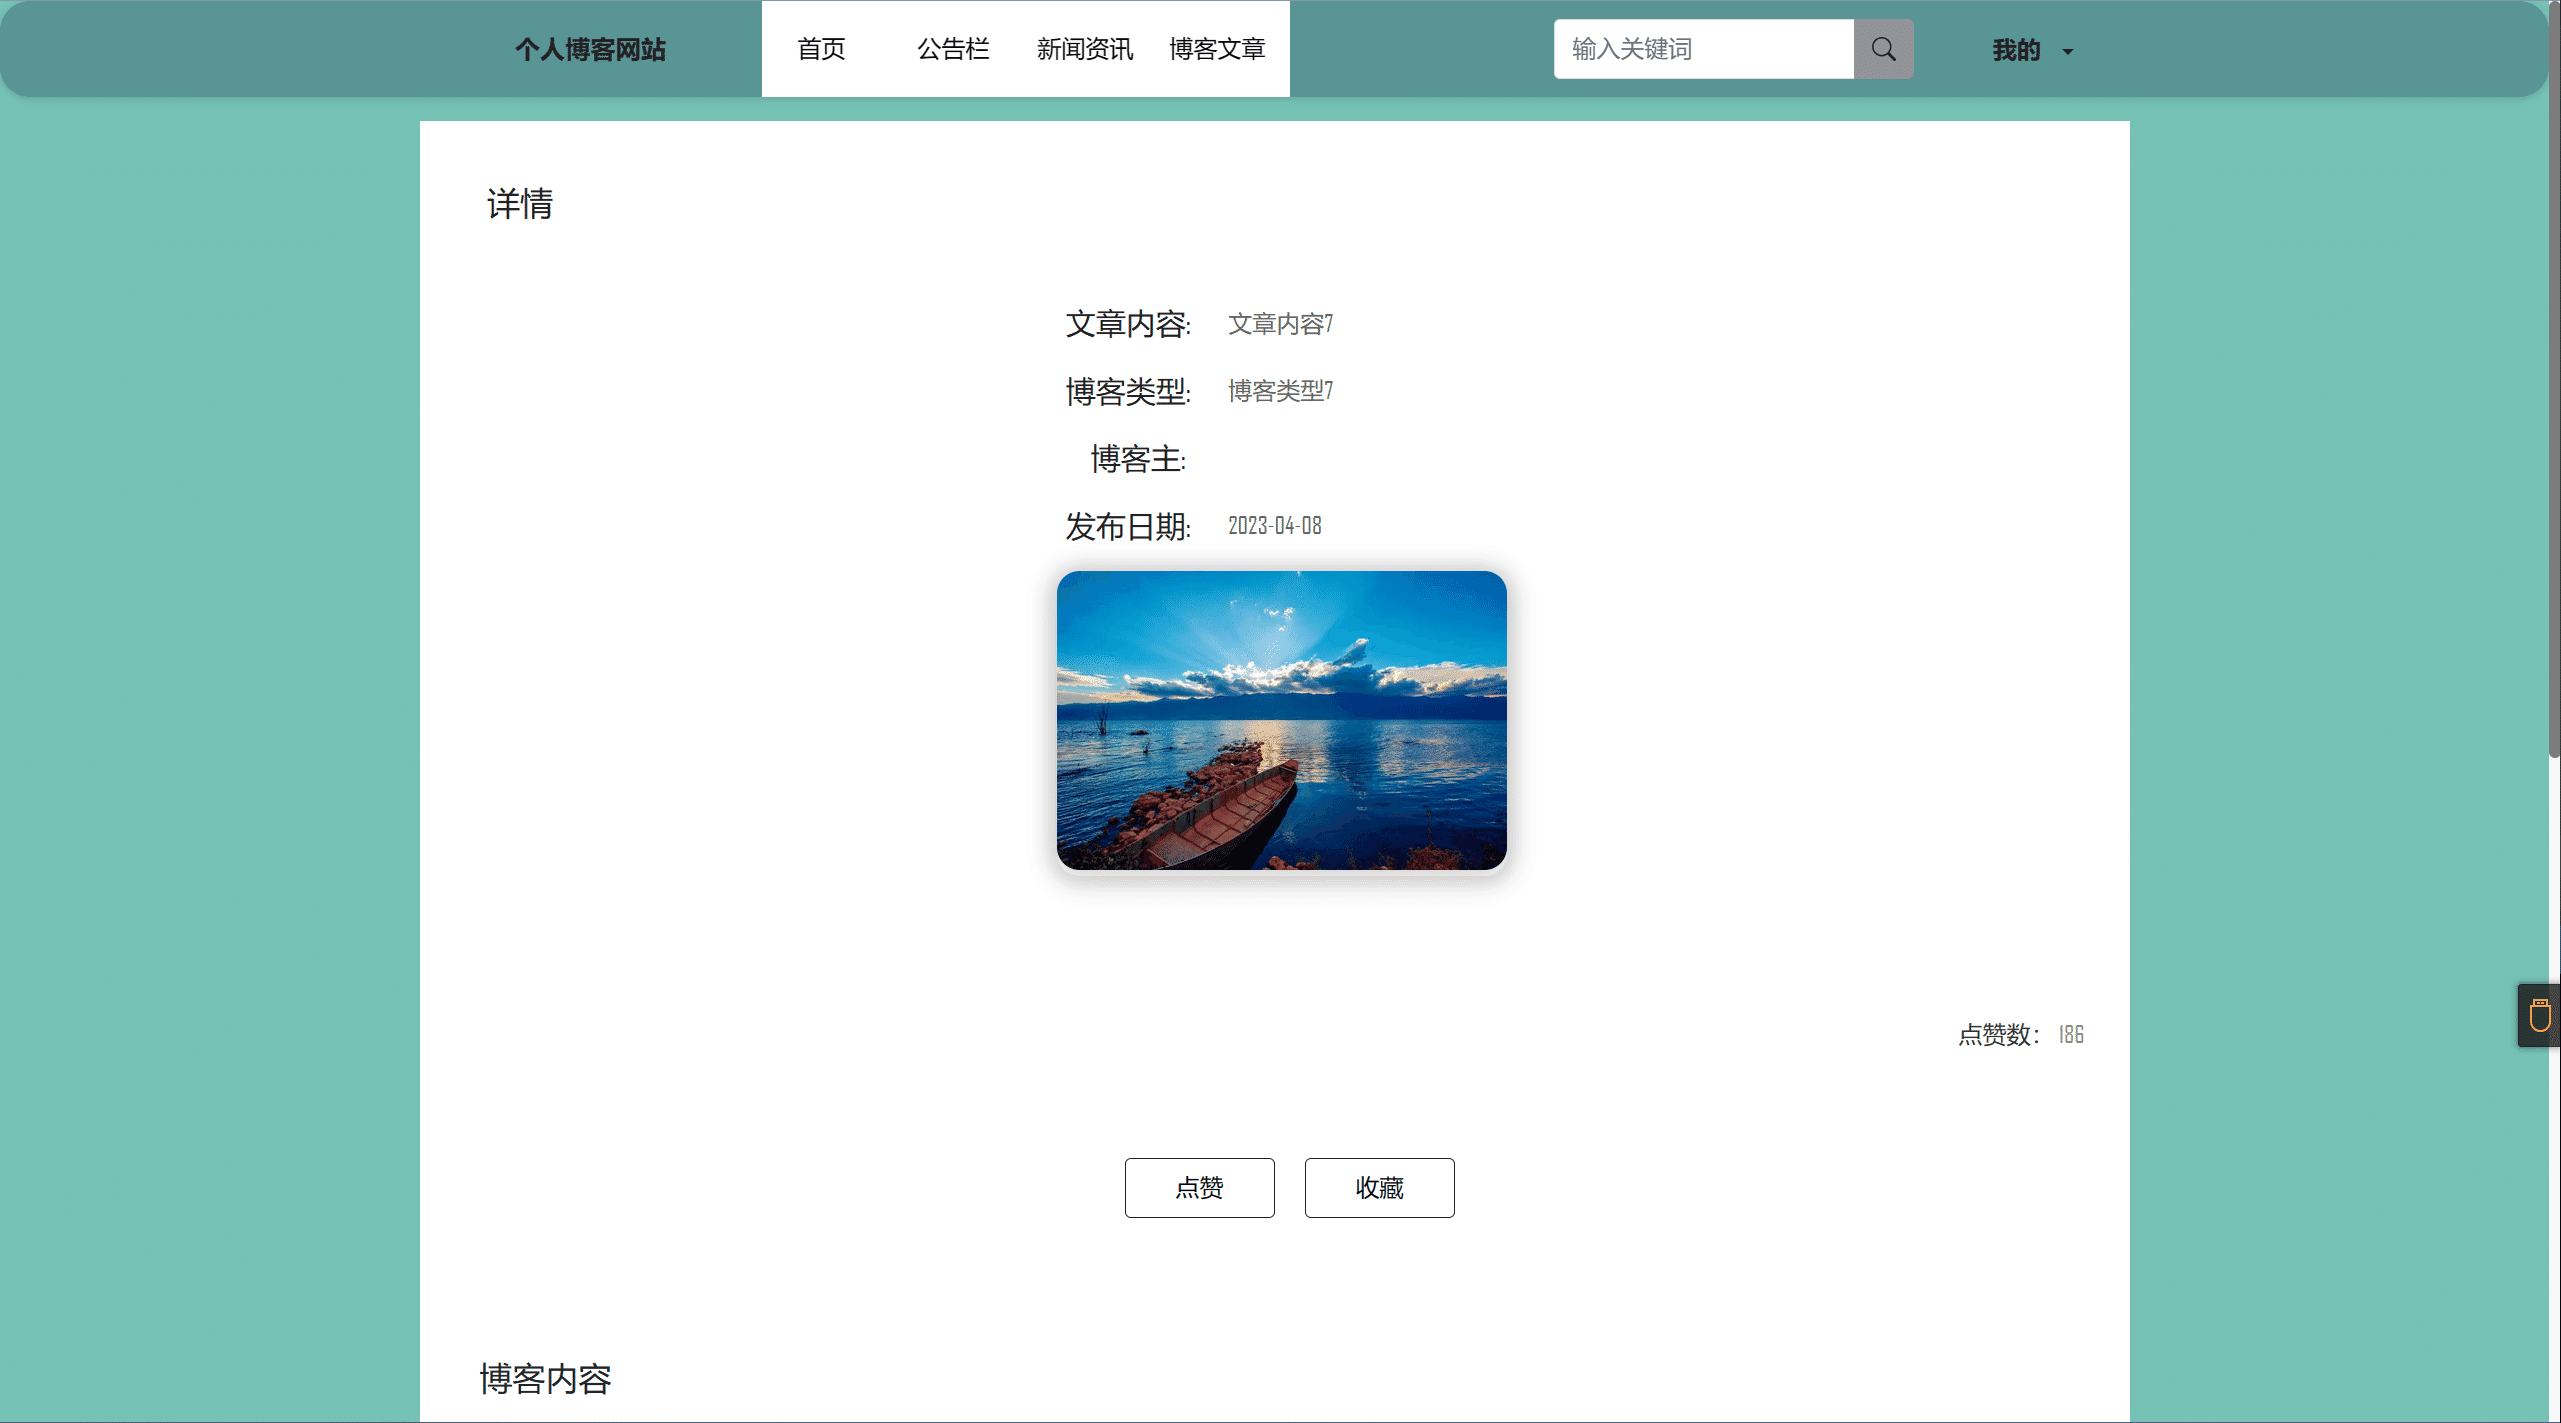Click the 个人博客网站 site title
Screen dimensions: 2561x1423
(590, 50)
